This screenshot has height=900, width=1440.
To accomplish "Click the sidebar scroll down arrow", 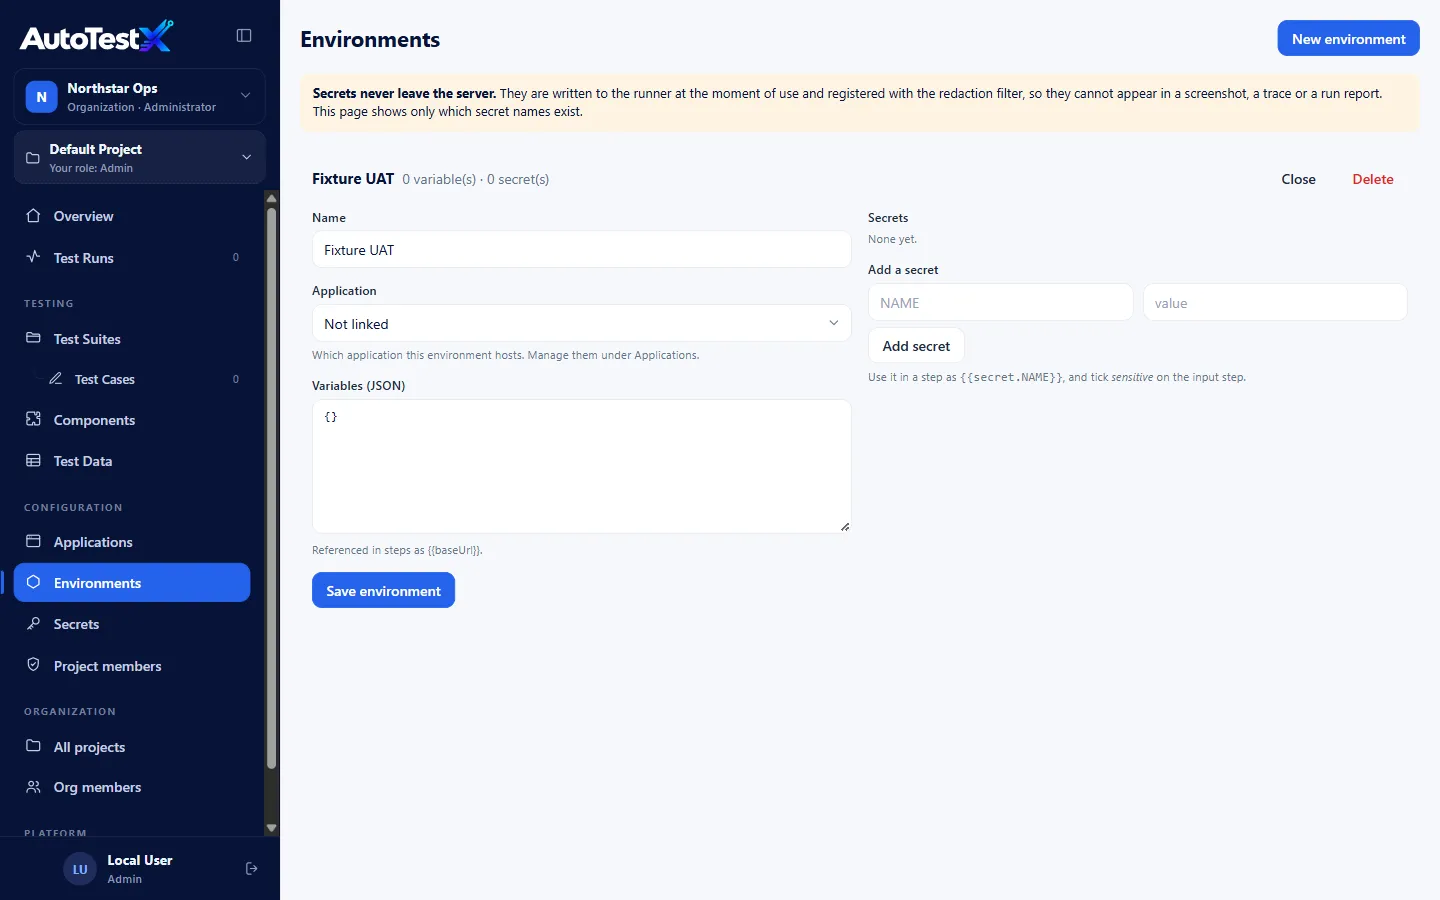I will coord(271,828).
